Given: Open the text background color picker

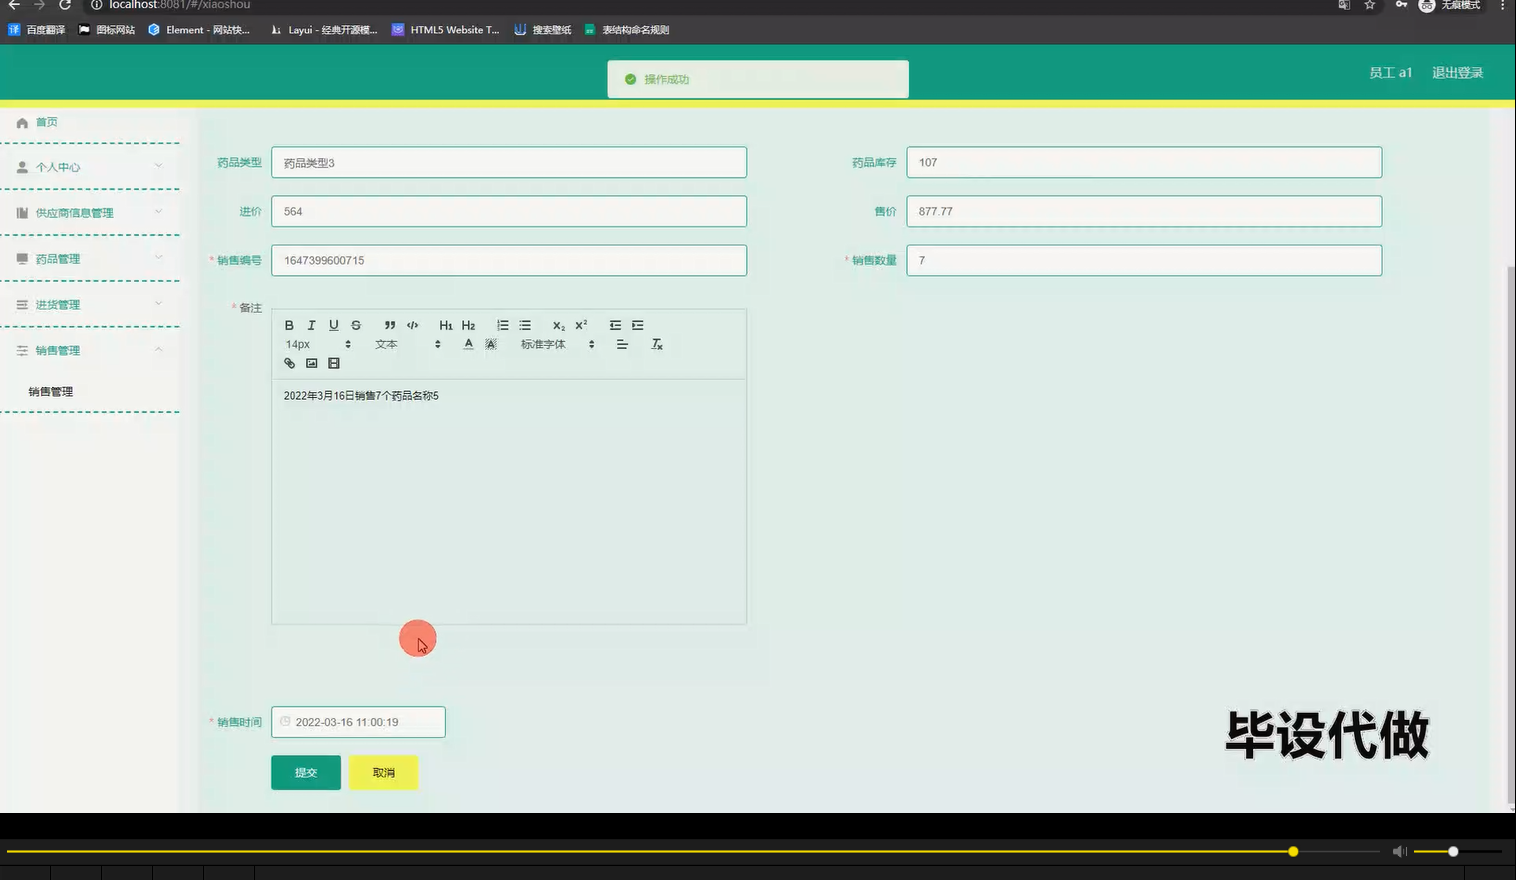Looking at the screenshot, I should [x=491, y=344].
